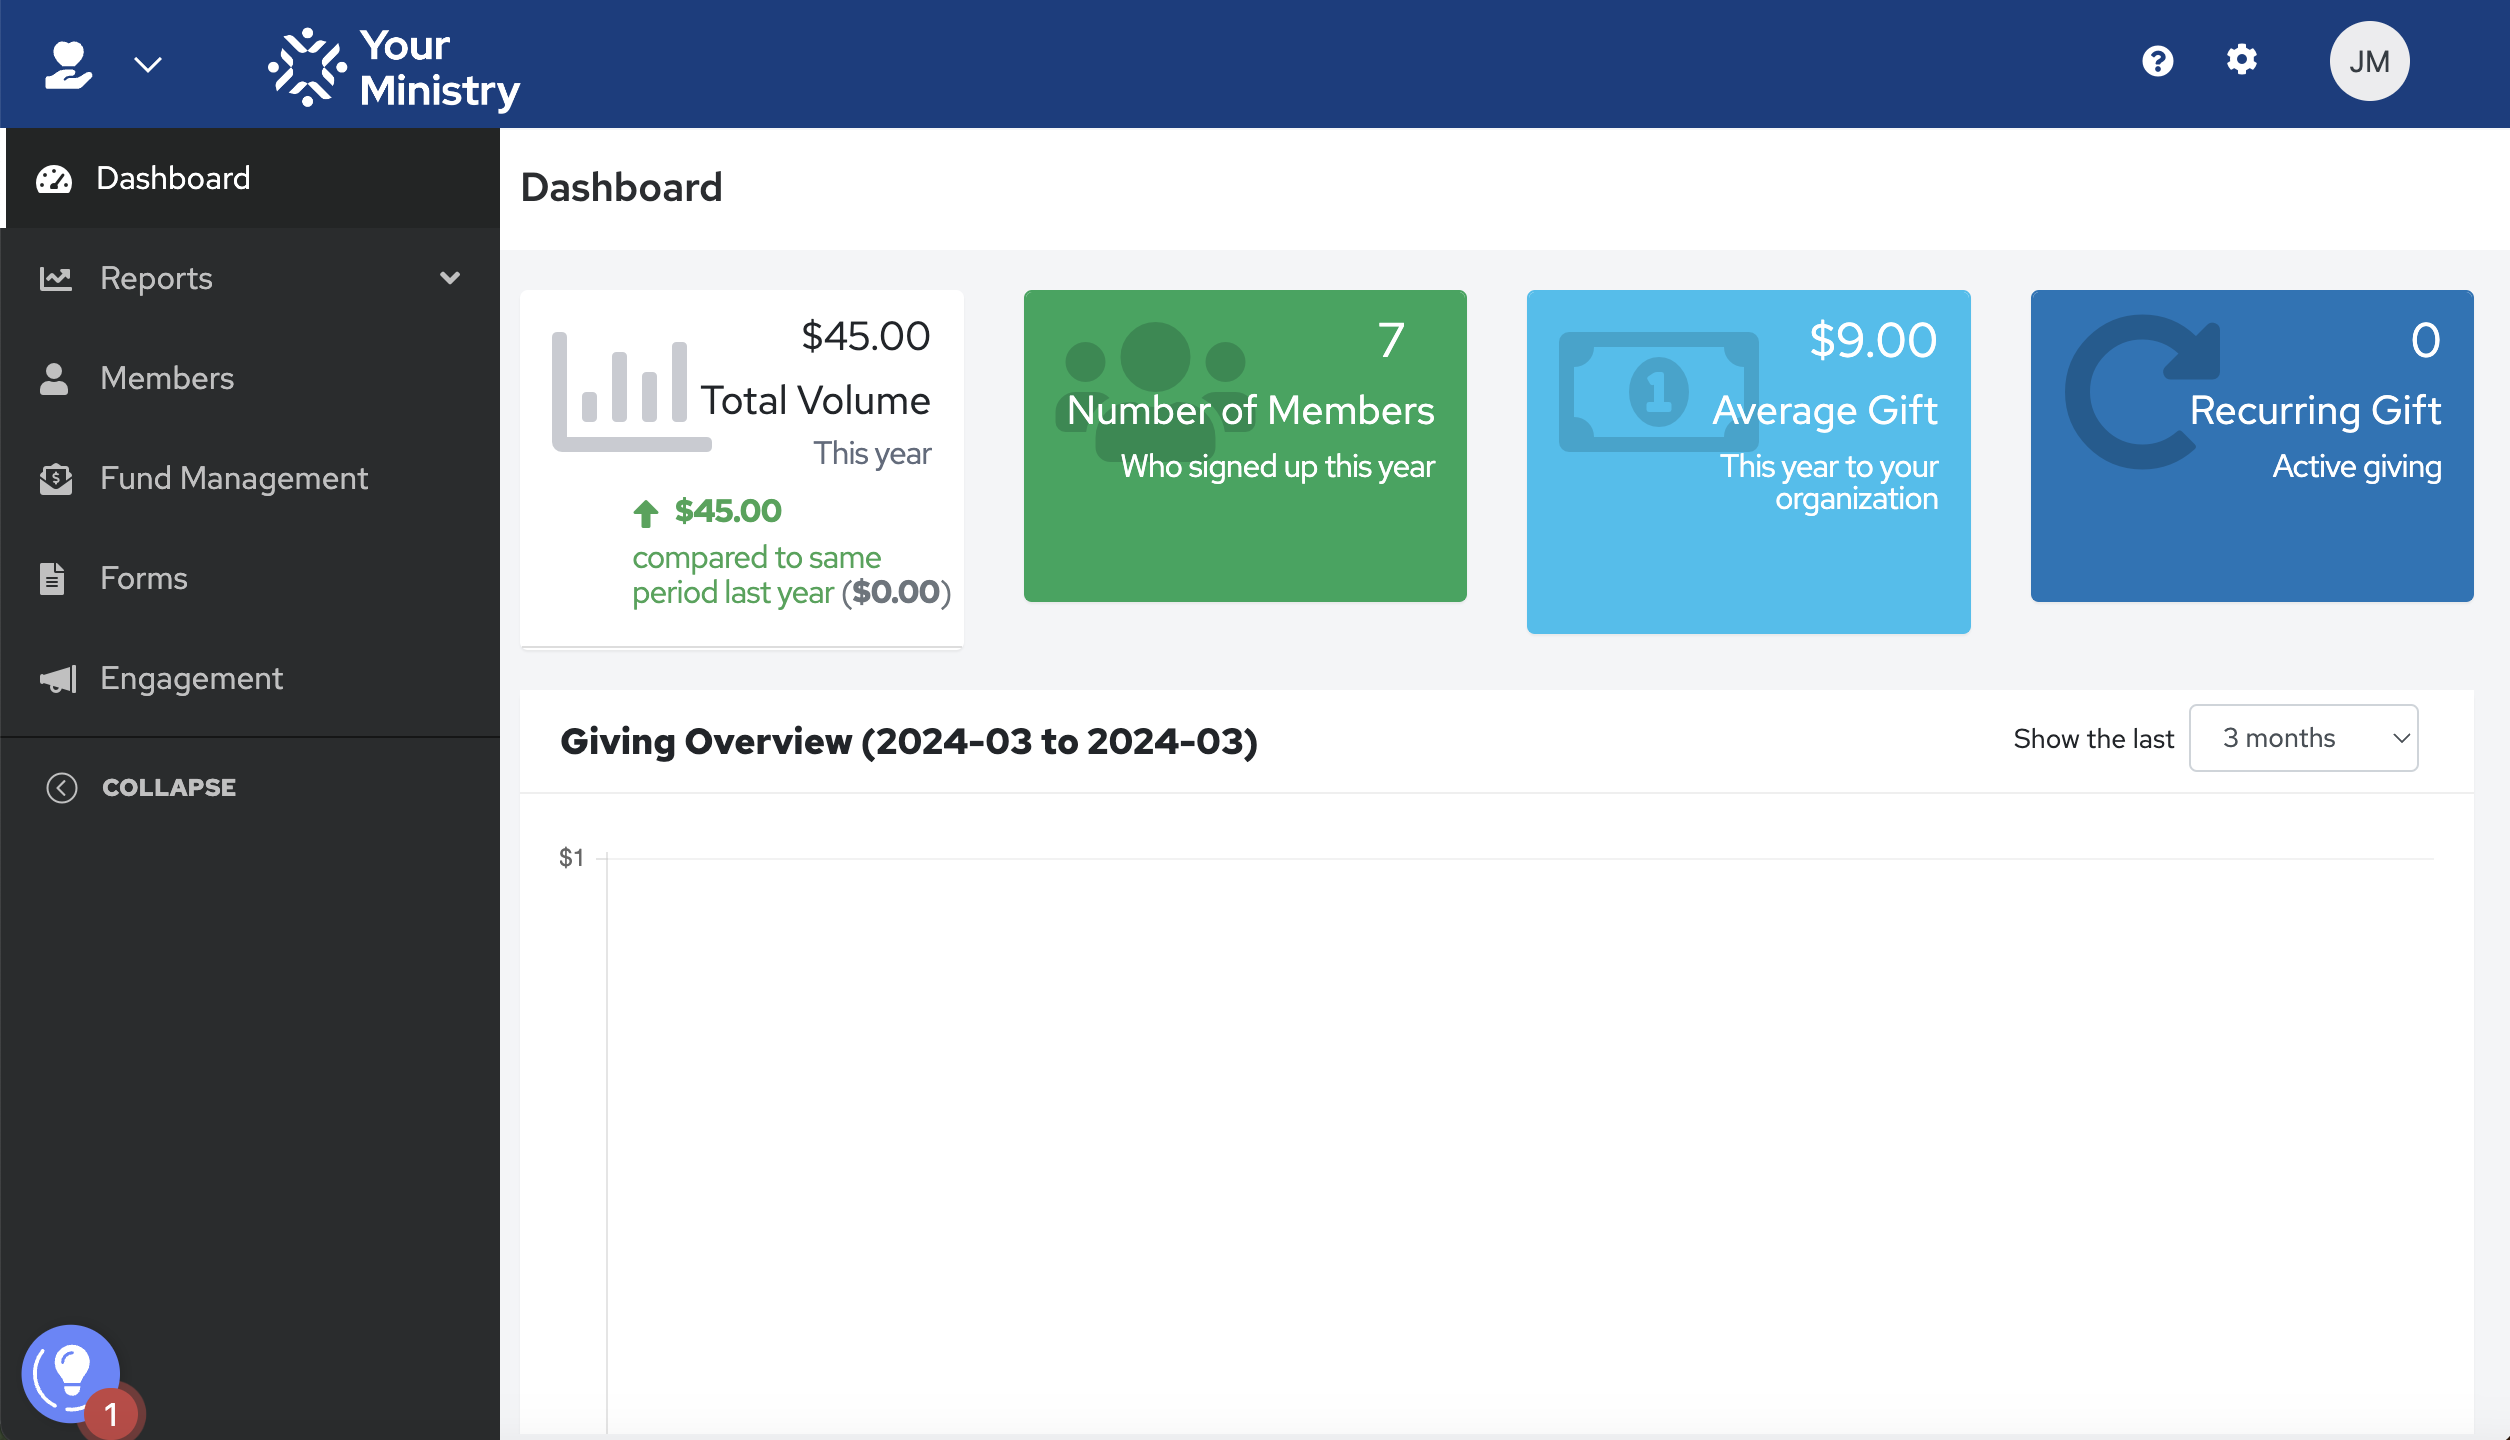Click the JM user avatar
The height and width of the screenshot is (1440, 2510).
(2368, 61)
